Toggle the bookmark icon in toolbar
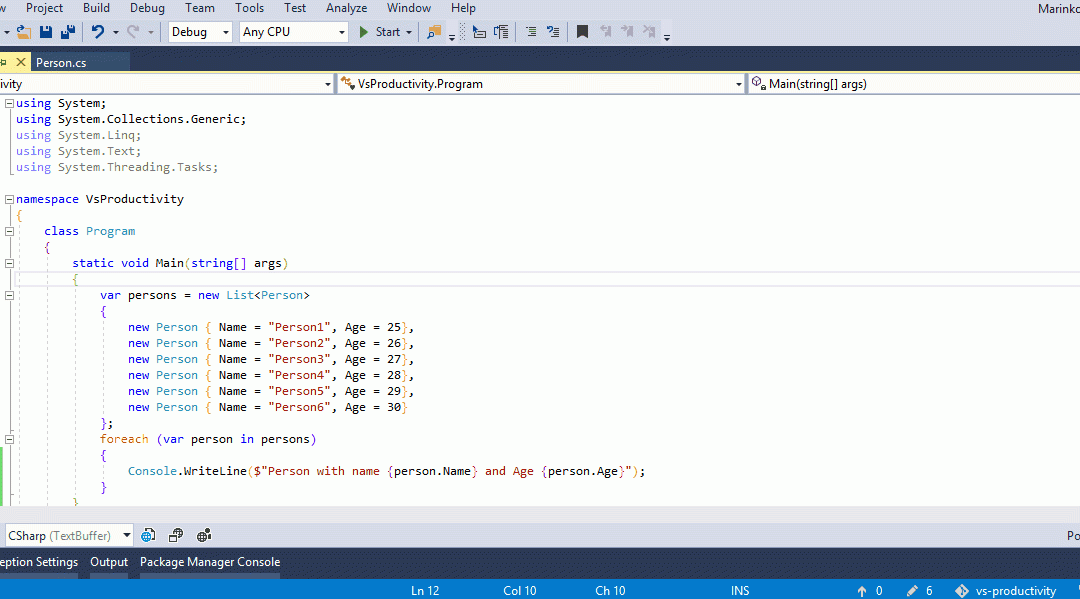This screenshot has height=599, width=1080. (582, 32)
